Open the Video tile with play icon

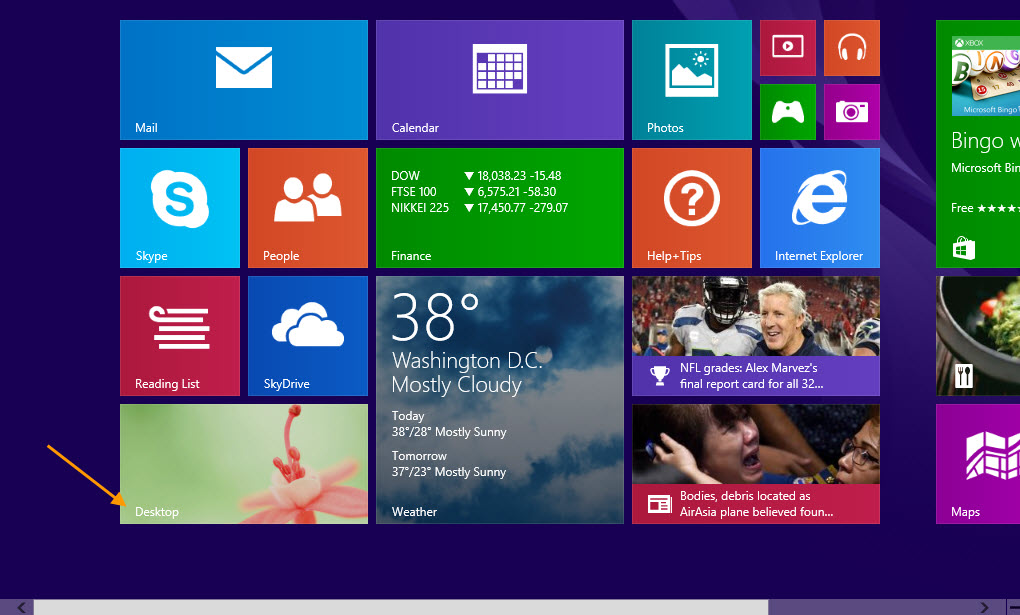tap(788, 48)
